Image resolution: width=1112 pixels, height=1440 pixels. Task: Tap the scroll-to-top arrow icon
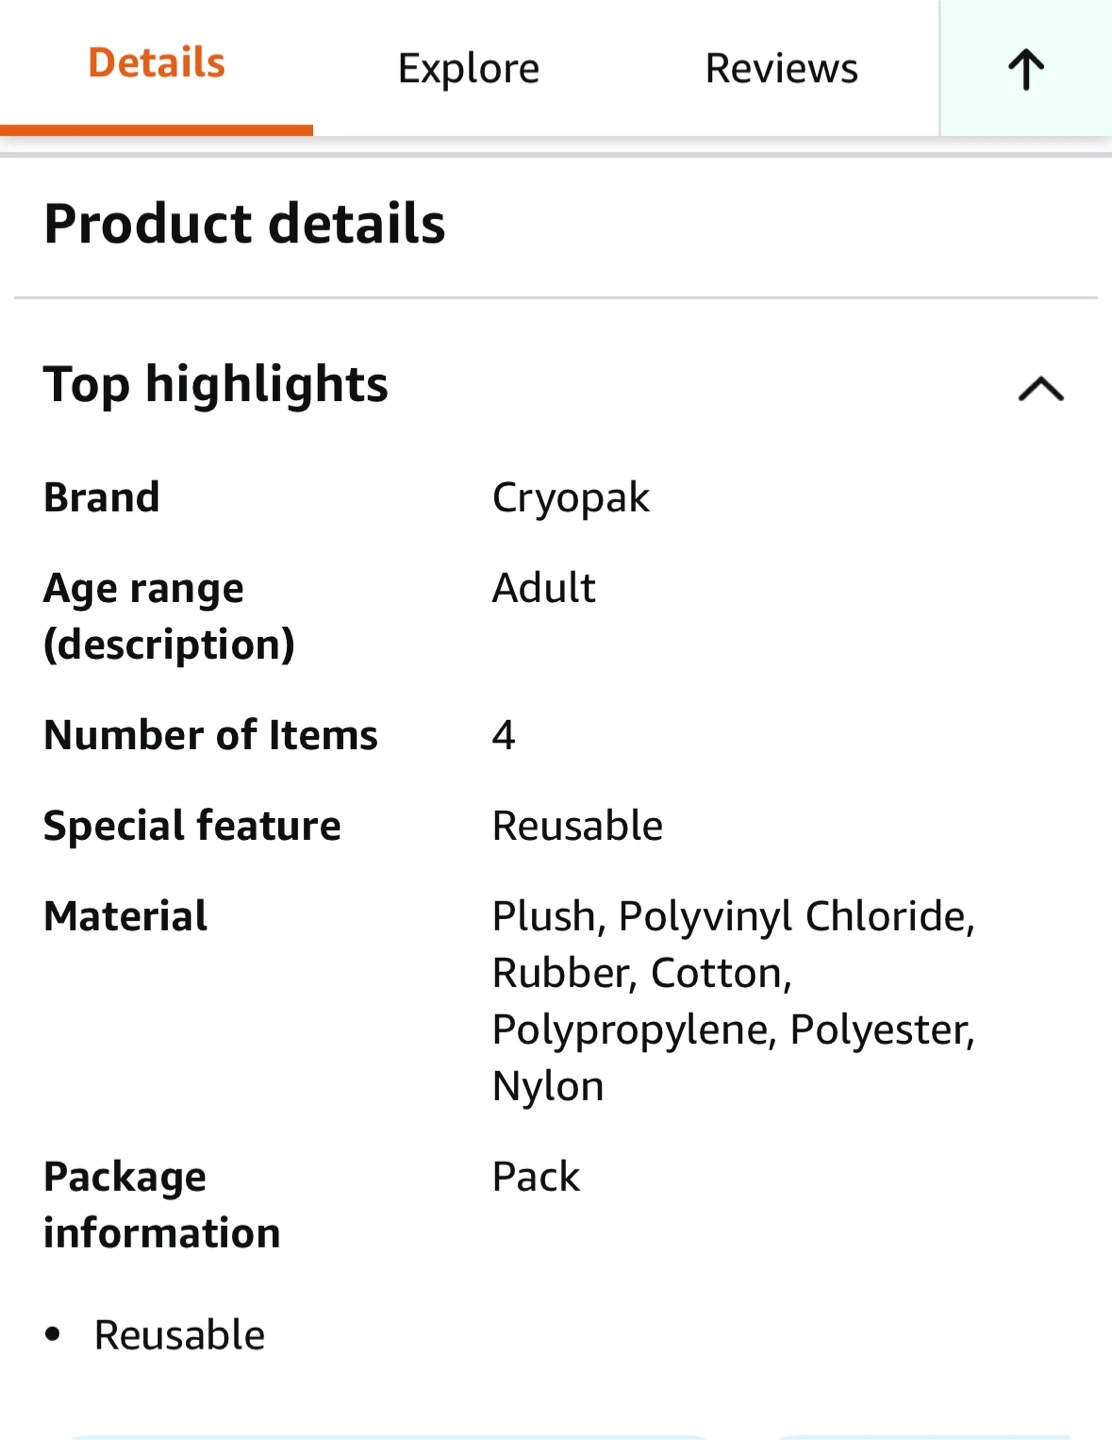(x=1026, y=69)
